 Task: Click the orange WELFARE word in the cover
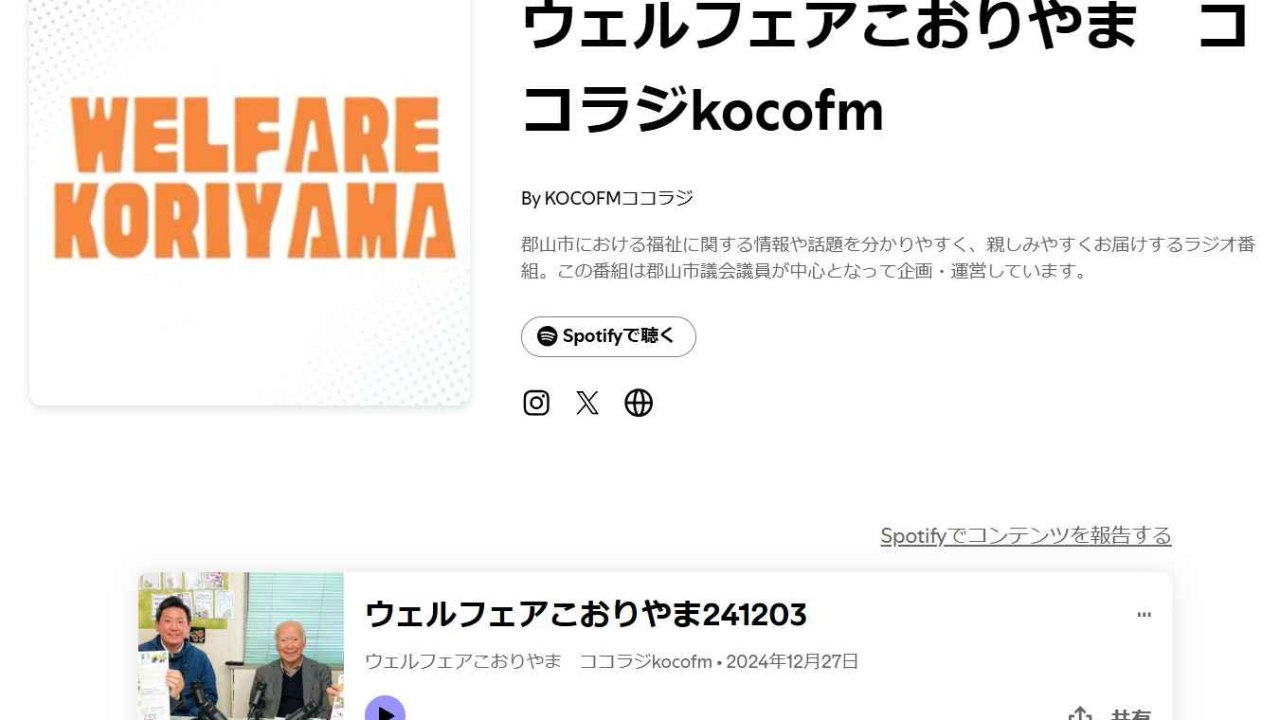255,135
